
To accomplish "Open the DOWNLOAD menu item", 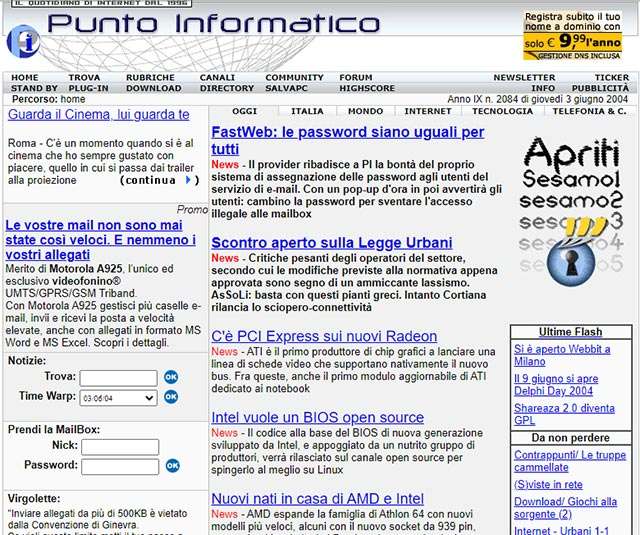I will [153, 88].
